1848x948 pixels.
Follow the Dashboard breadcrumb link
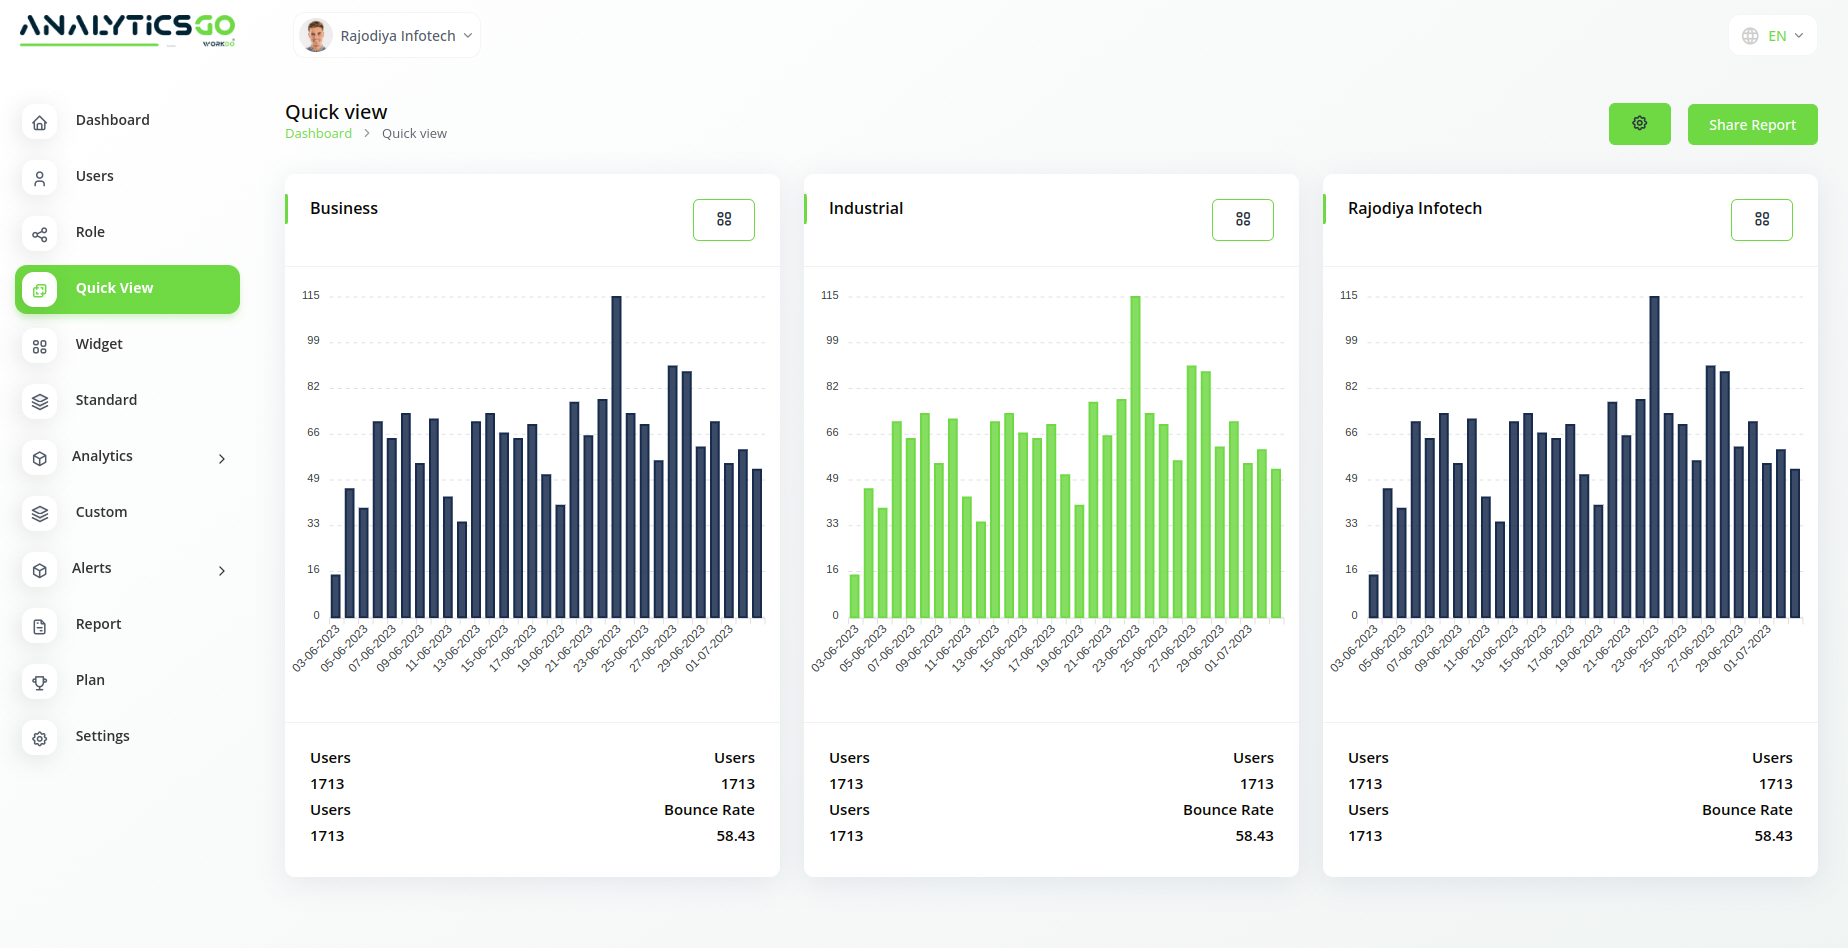coord(318,134)
